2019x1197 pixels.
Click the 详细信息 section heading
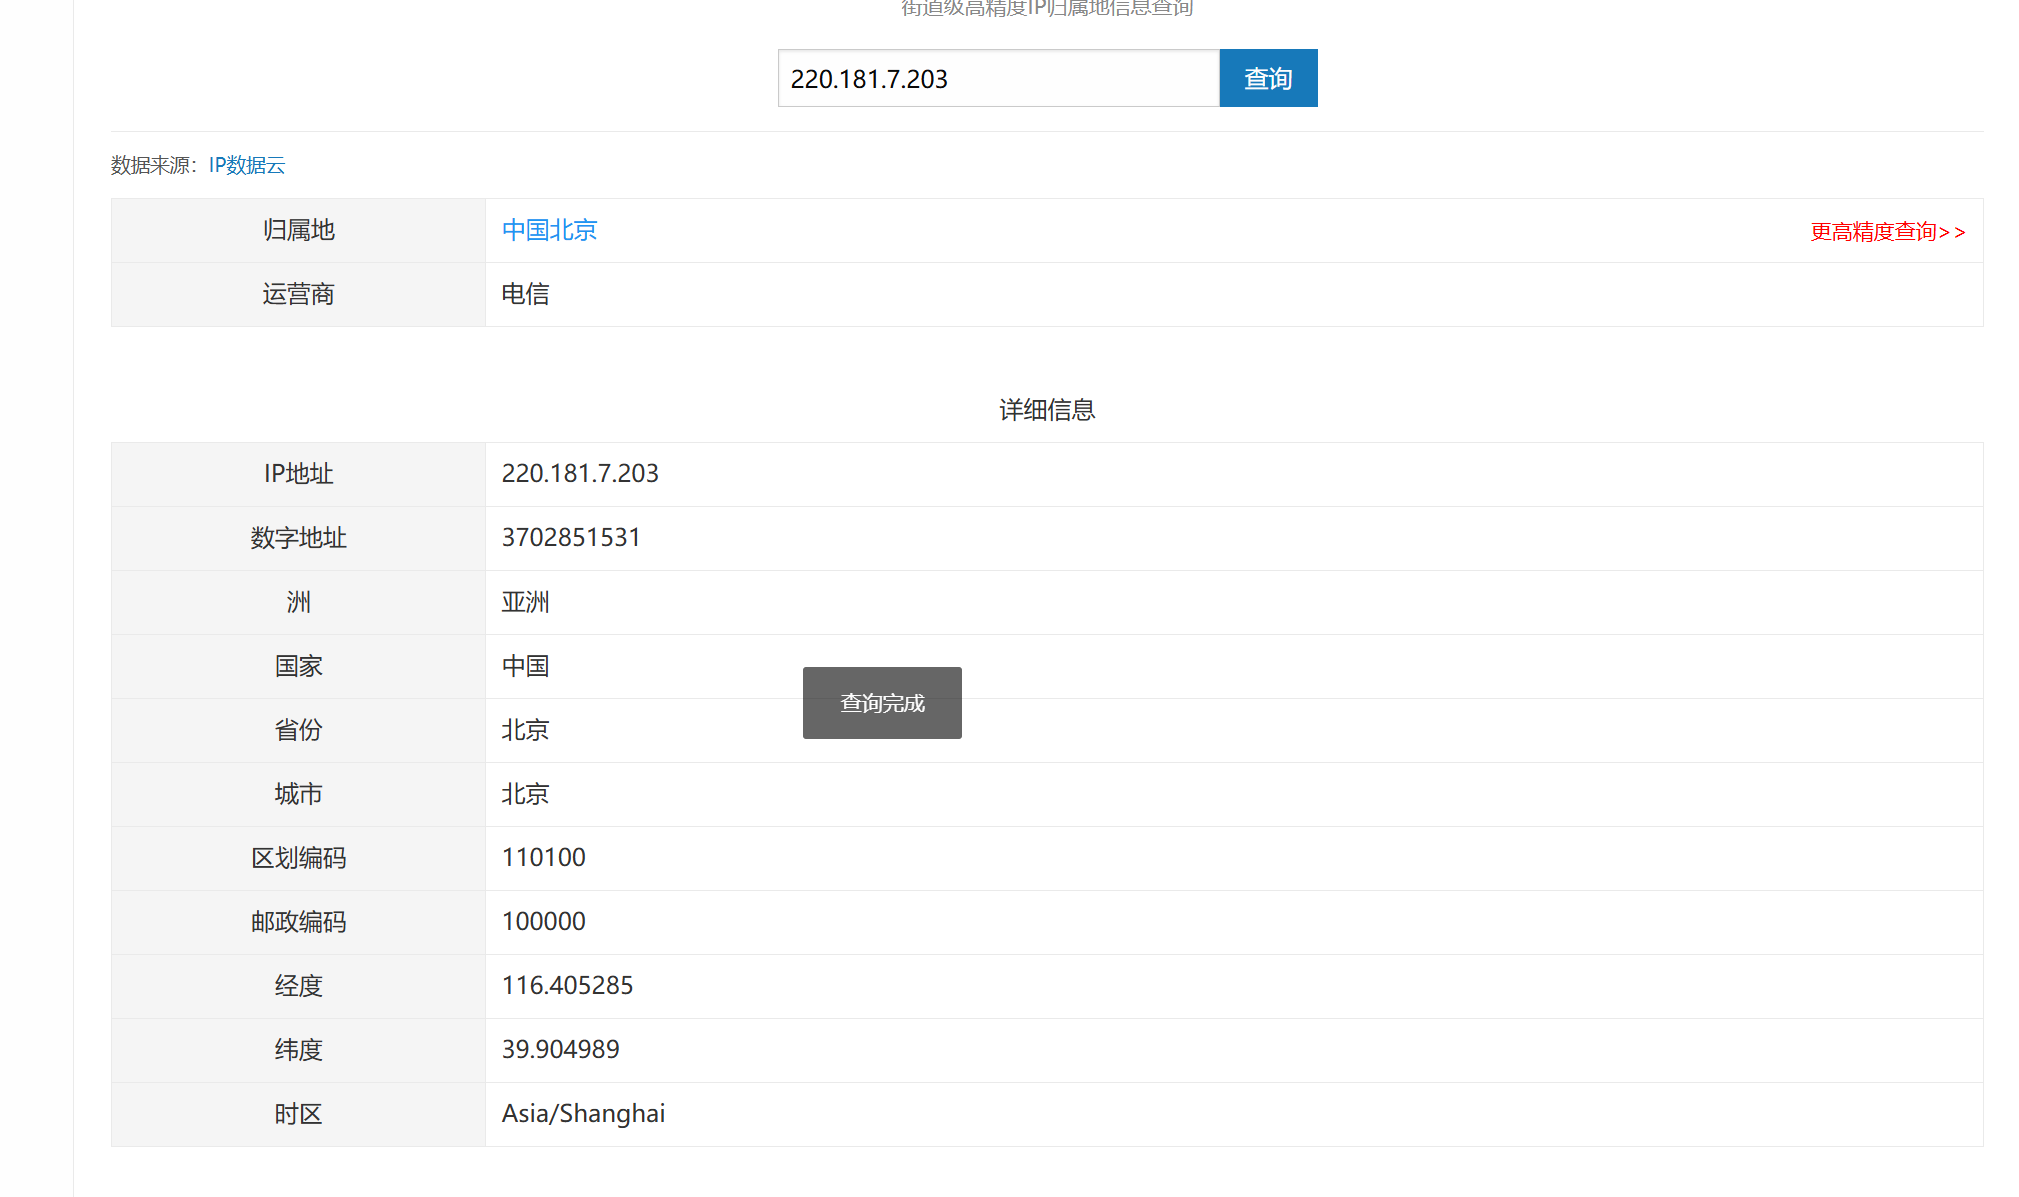(x=1046, y=410)
